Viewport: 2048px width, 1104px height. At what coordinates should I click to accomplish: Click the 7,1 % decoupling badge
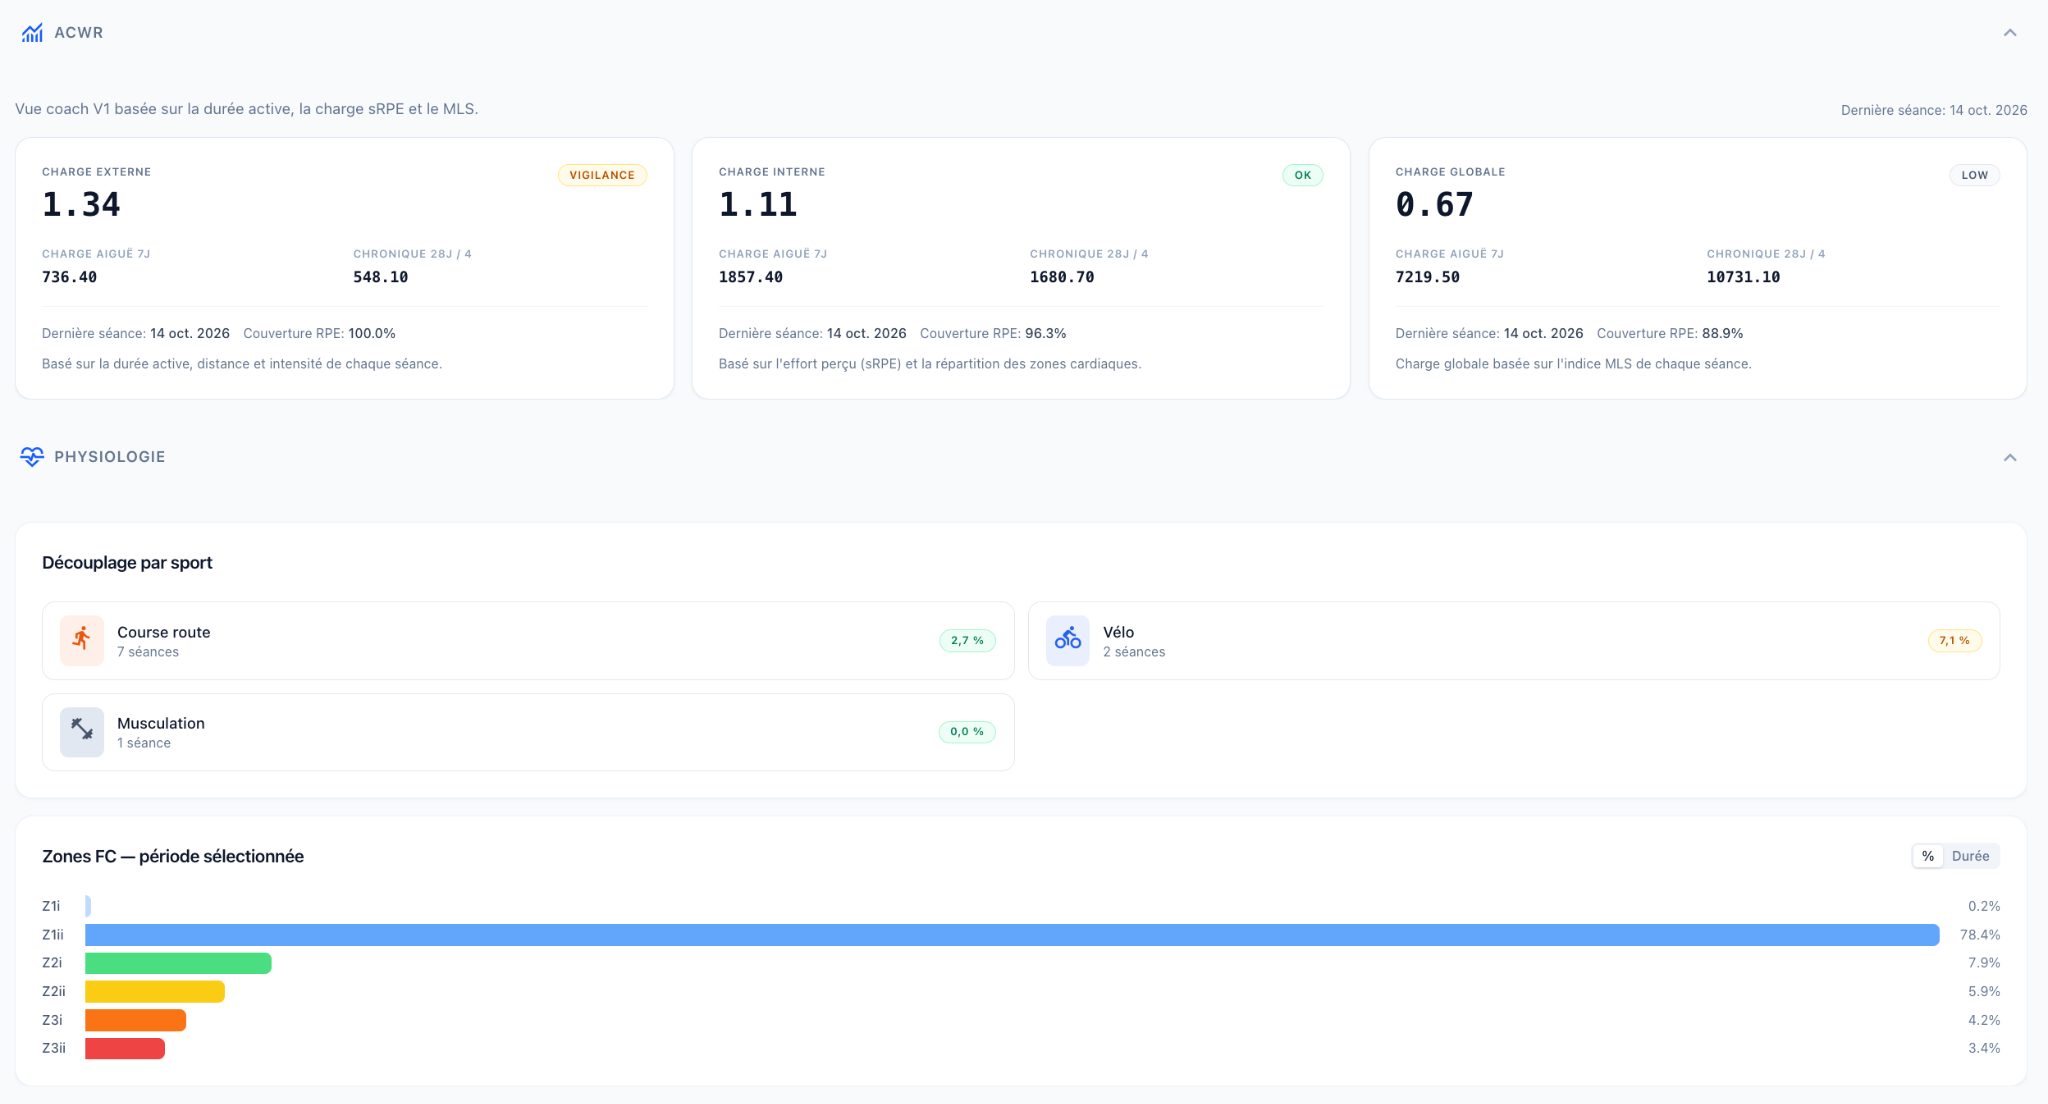pos(1954,641)
